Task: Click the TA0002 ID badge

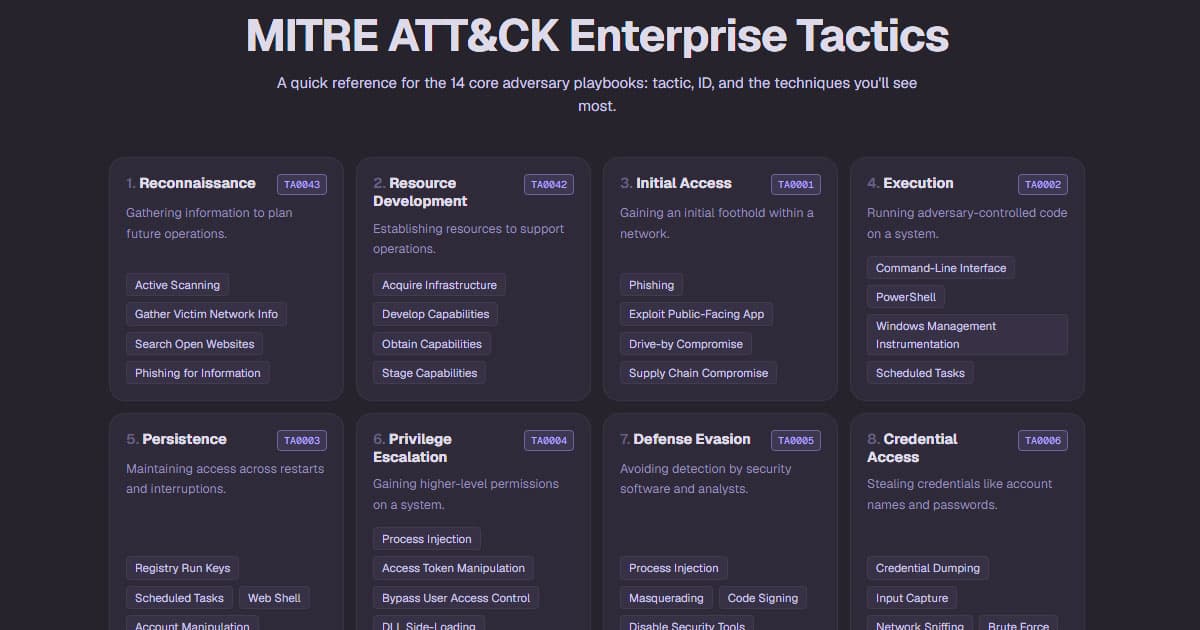Action: coord(1043,184)
